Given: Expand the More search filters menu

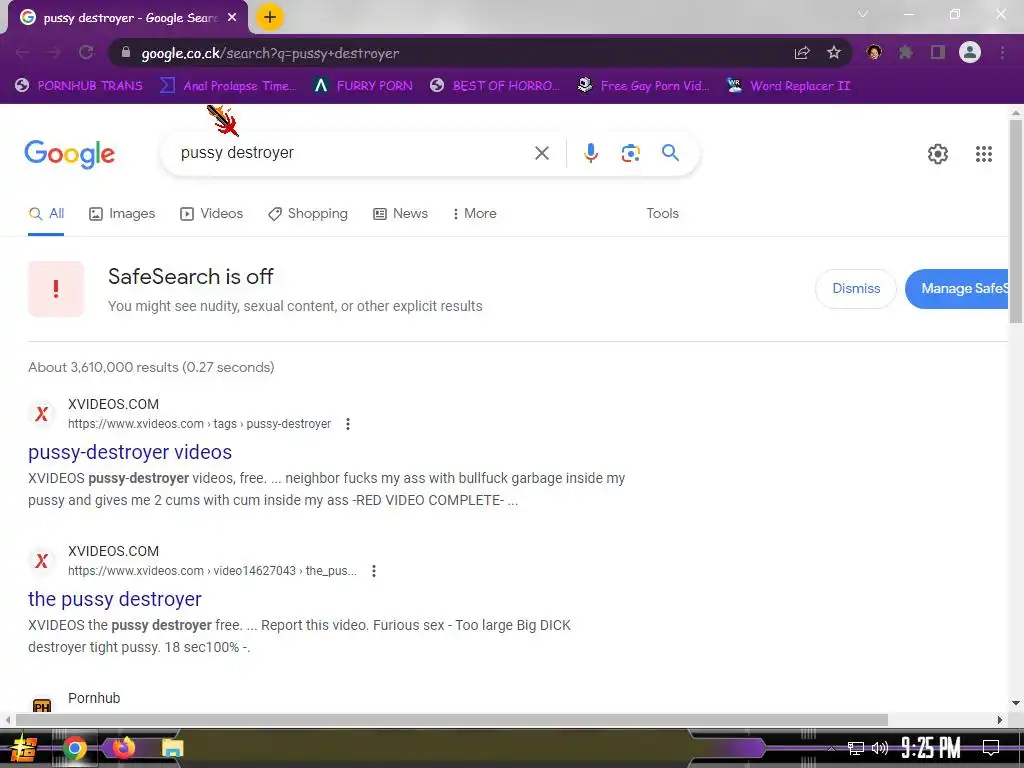Looking at the screenshot, I should tap(475, 214).
